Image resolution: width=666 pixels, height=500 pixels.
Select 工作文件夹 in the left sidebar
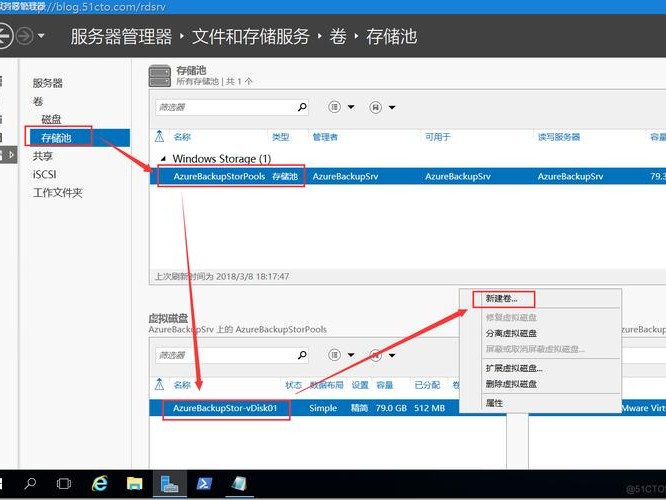pyautogui.click(x=57, y=192)
